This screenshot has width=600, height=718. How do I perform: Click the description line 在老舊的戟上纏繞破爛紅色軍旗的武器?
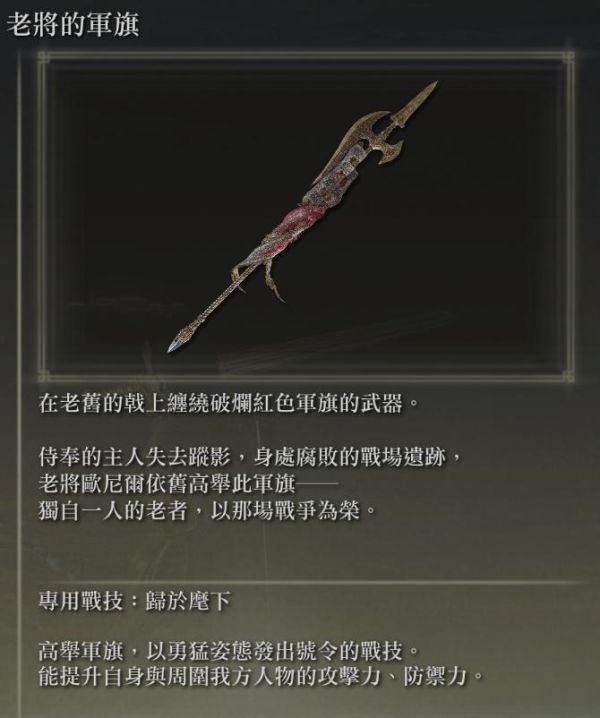229,403
